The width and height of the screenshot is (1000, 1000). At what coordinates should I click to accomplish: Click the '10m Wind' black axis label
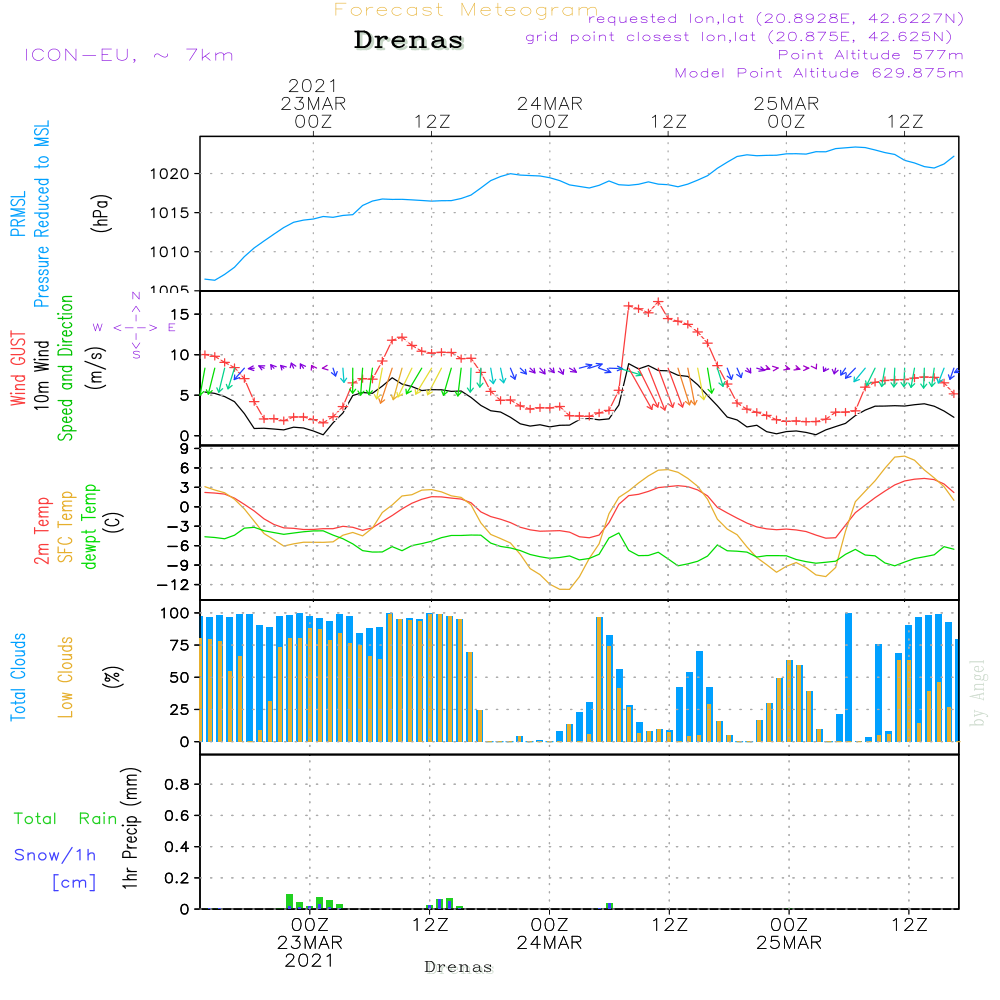click(41, 375)
